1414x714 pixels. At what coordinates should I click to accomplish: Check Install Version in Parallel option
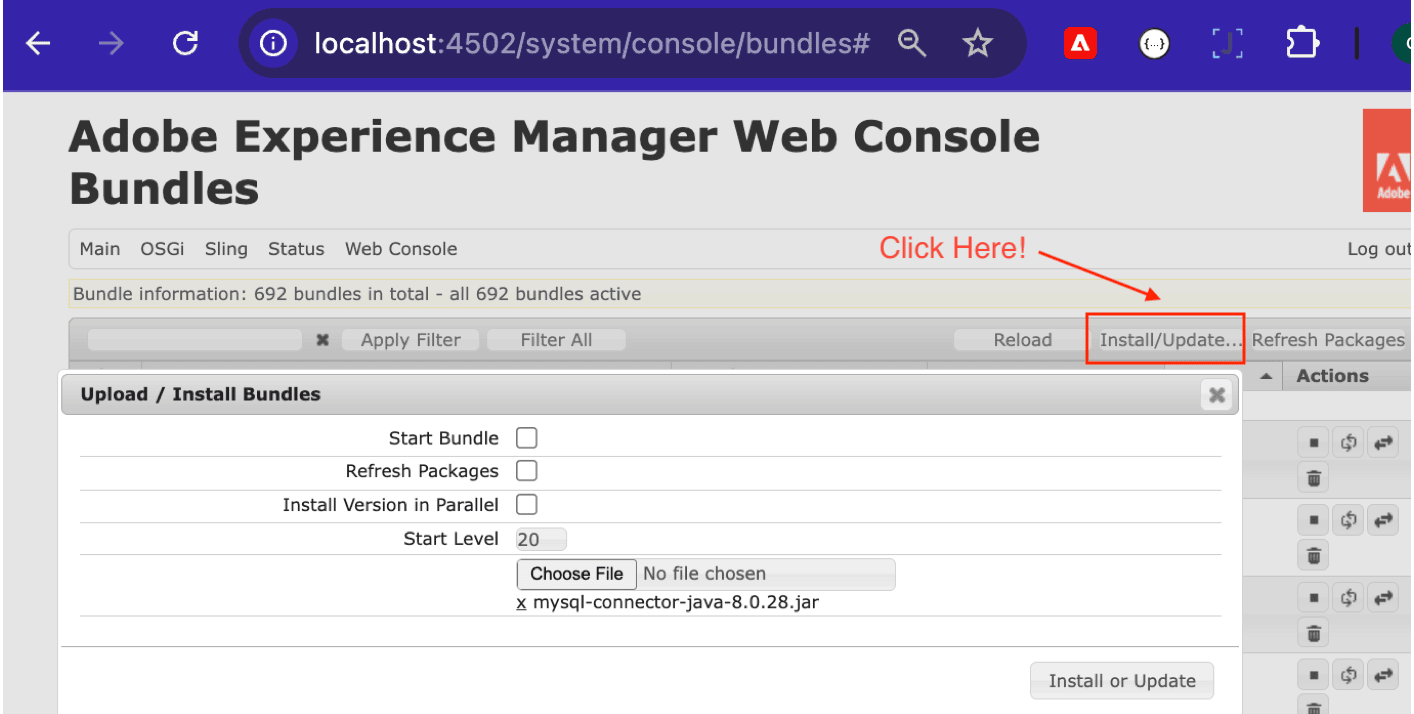[526, 505]
